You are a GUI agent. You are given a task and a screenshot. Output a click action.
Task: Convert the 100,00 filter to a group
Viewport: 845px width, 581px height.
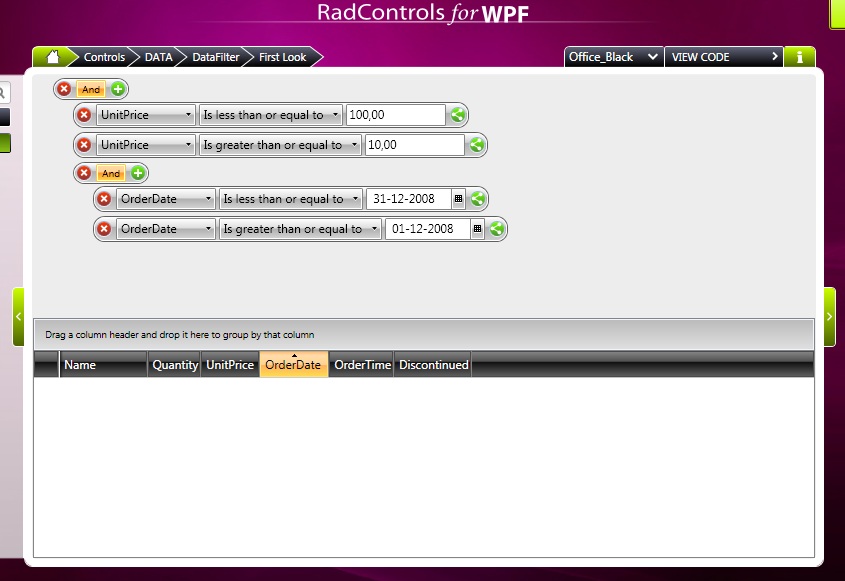(x=458, y=115)
